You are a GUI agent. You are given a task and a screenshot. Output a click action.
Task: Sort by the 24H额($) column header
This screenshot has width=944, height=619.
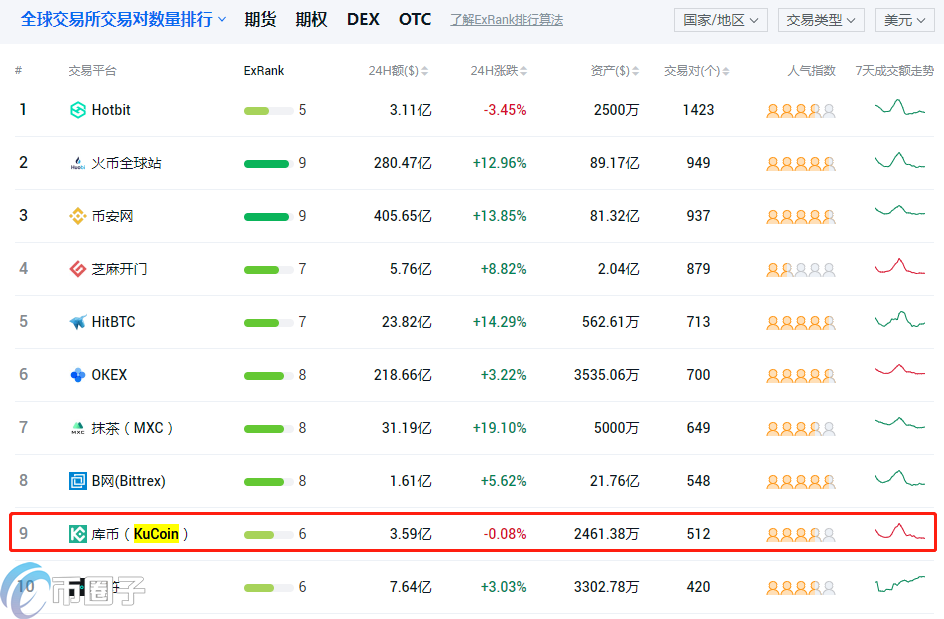coord(398,71)
